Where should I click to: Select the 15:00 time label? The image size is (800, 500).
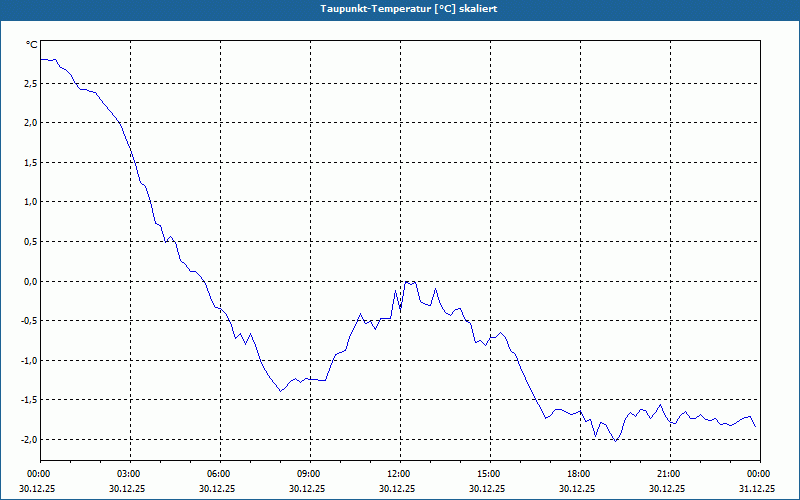490,474
